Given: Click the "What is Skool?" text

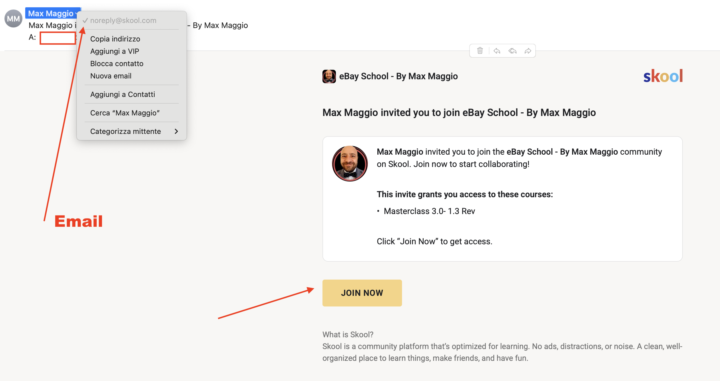Looking at the screenshot, I should [348, 335].
